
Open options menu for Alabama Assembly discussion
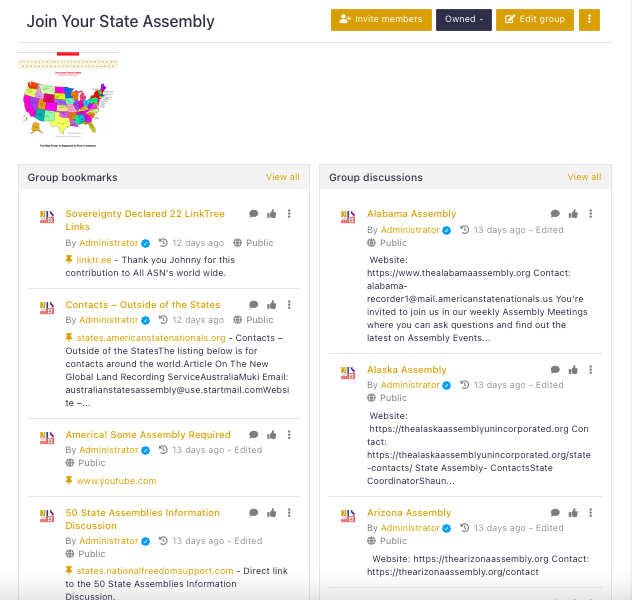(590, 213)
